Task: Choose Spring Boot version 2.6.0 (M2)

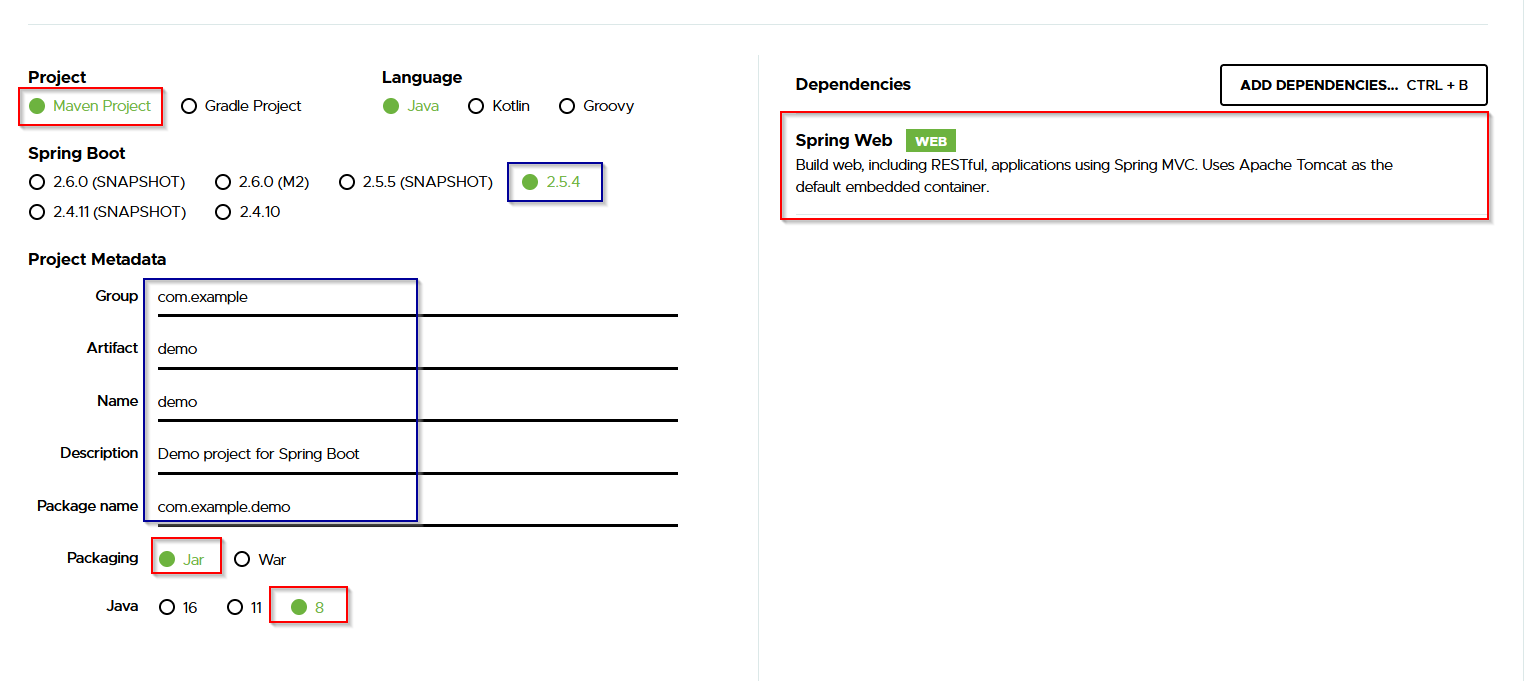Action: coord(224,182)
